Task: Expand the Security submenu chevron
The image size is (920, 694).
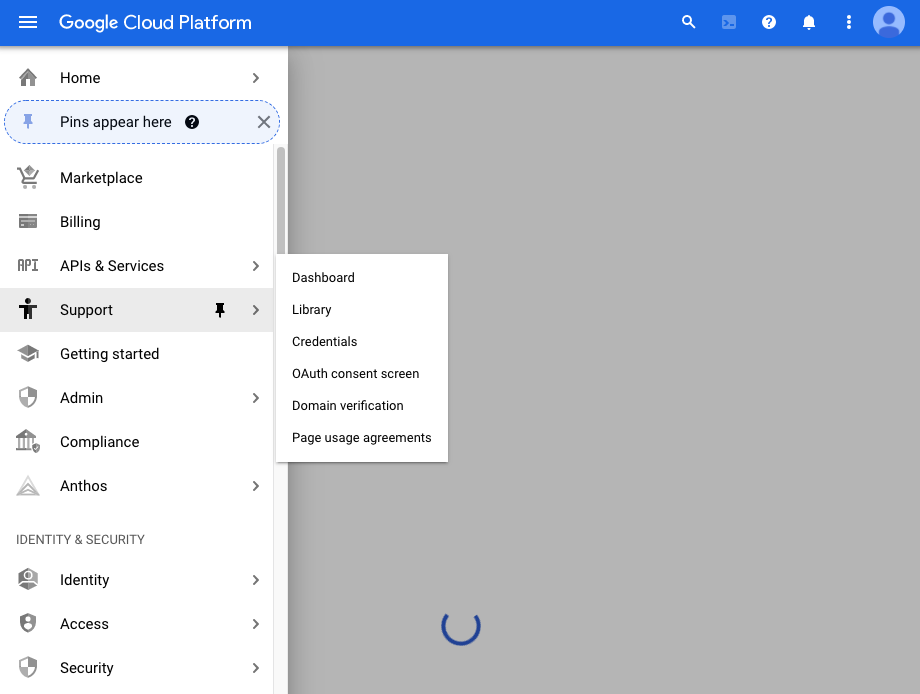Action: [x=255, y=668]
